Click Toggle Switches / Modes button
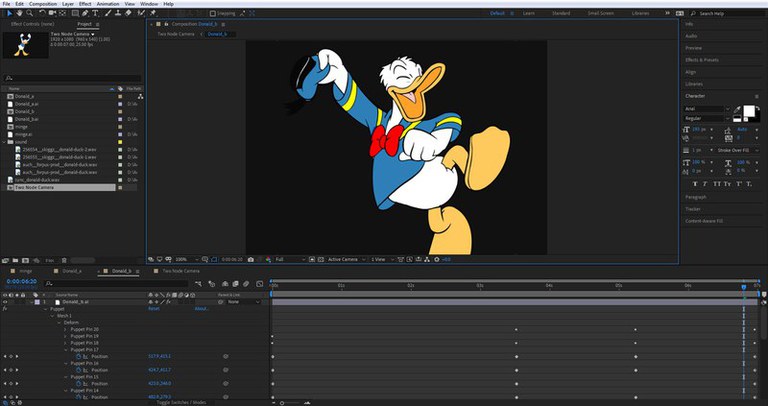The height and width of the screenshot is (406, 768). (x=181, y=403)
